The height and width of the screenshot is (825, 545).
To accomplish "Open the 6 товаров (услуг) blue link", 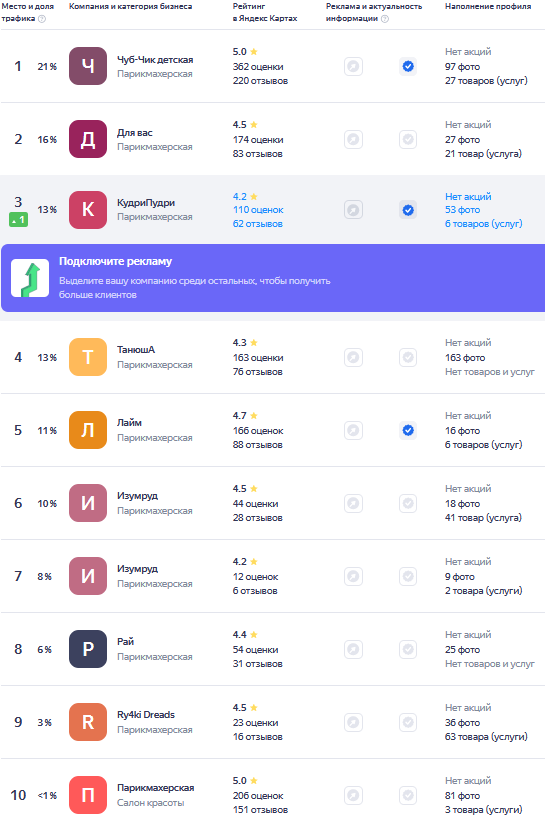I will pyautogui.click(x=483, y=224).
